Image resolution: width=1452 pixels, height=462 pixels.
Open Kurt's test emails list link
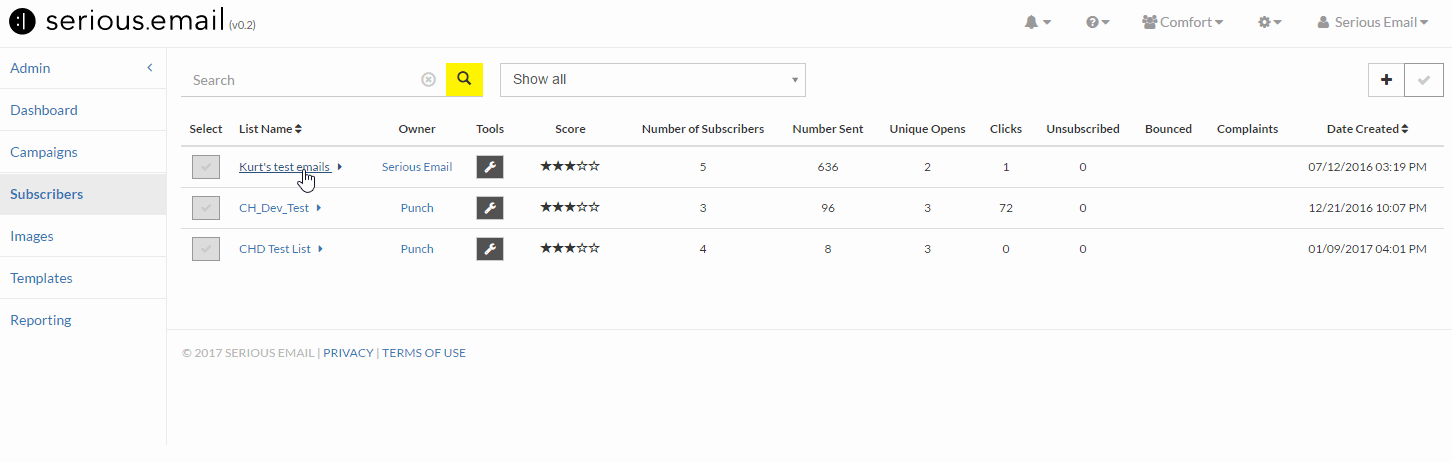[285, 167]
